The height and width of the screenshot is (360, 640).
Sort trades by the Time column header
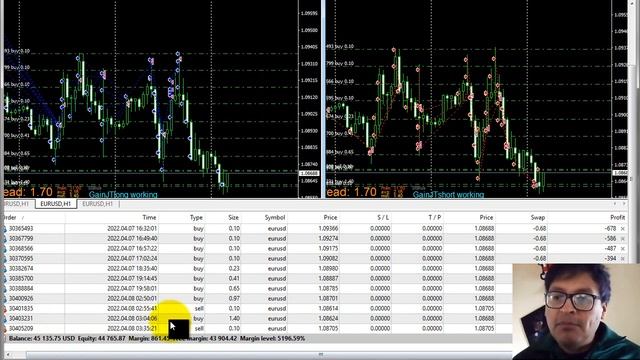coord(149,218)
